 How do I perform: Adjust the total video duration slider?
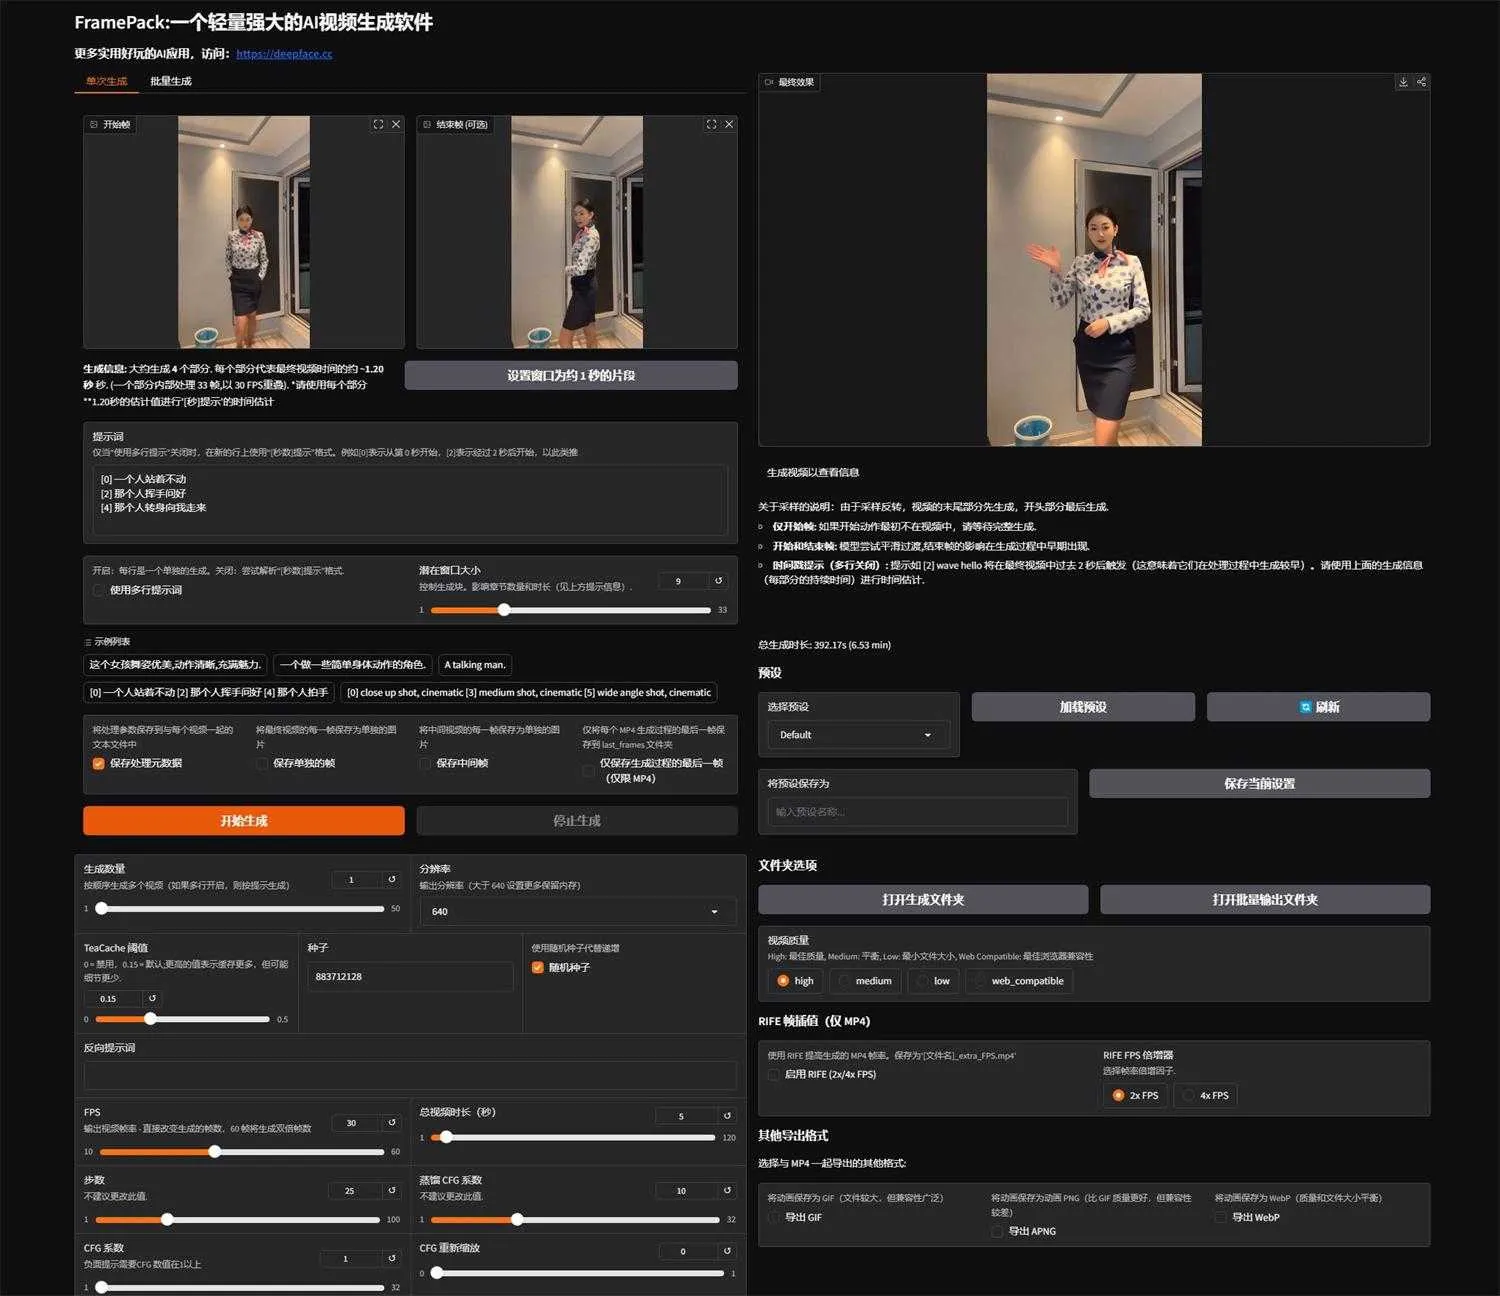tap(575, 1137)
